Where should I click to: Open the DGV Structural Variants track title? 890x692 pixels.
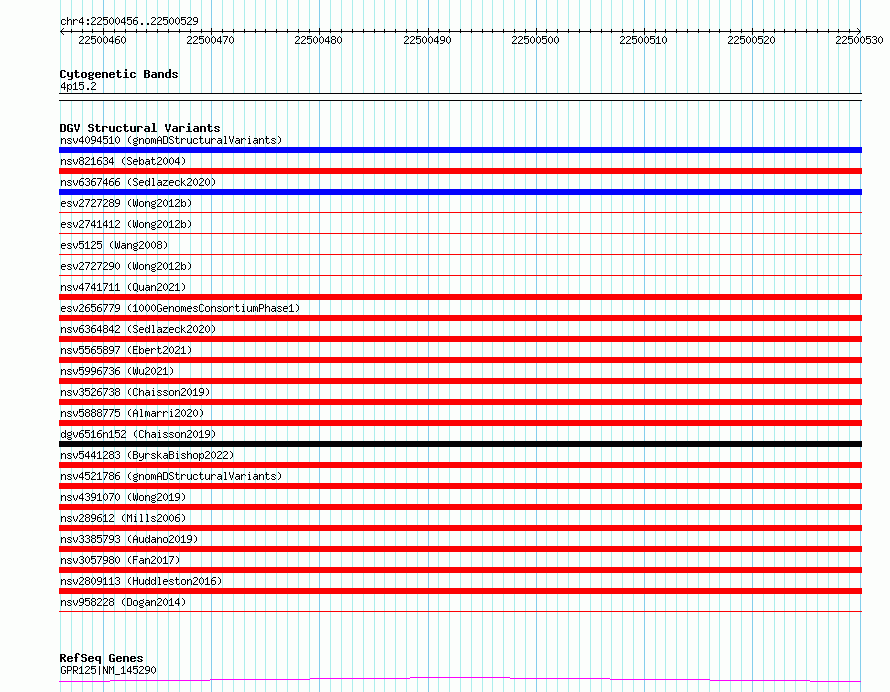[x=140, y=128]
